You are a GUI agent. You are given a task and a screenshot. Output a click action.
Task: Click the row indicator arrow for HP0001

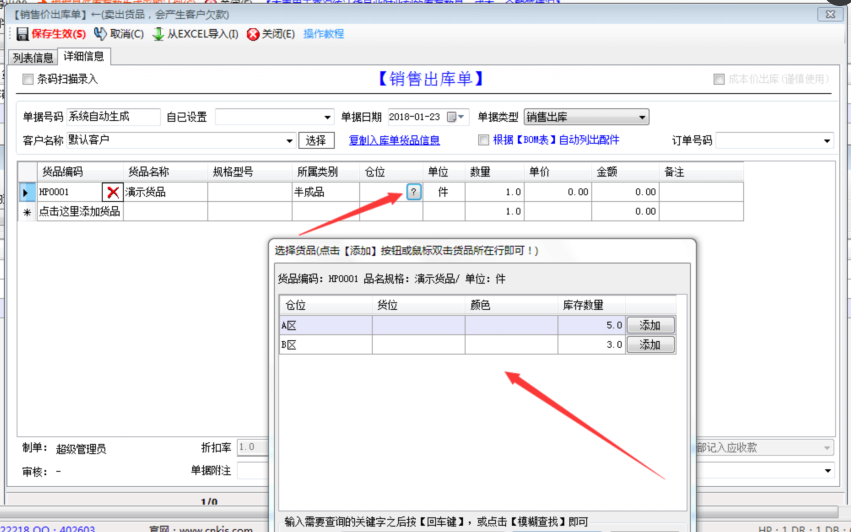click(27, 192)
